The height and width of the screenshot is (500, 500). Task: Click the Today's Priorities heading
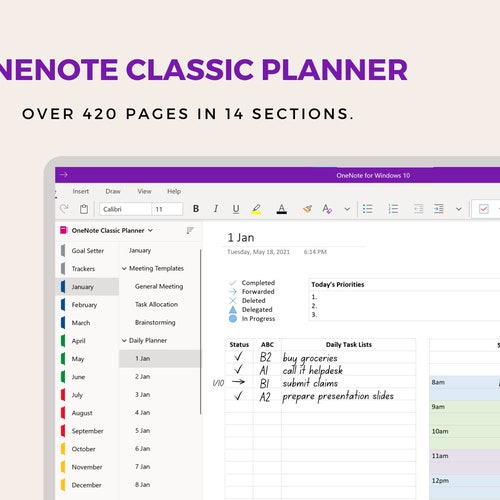click(338, 284)
